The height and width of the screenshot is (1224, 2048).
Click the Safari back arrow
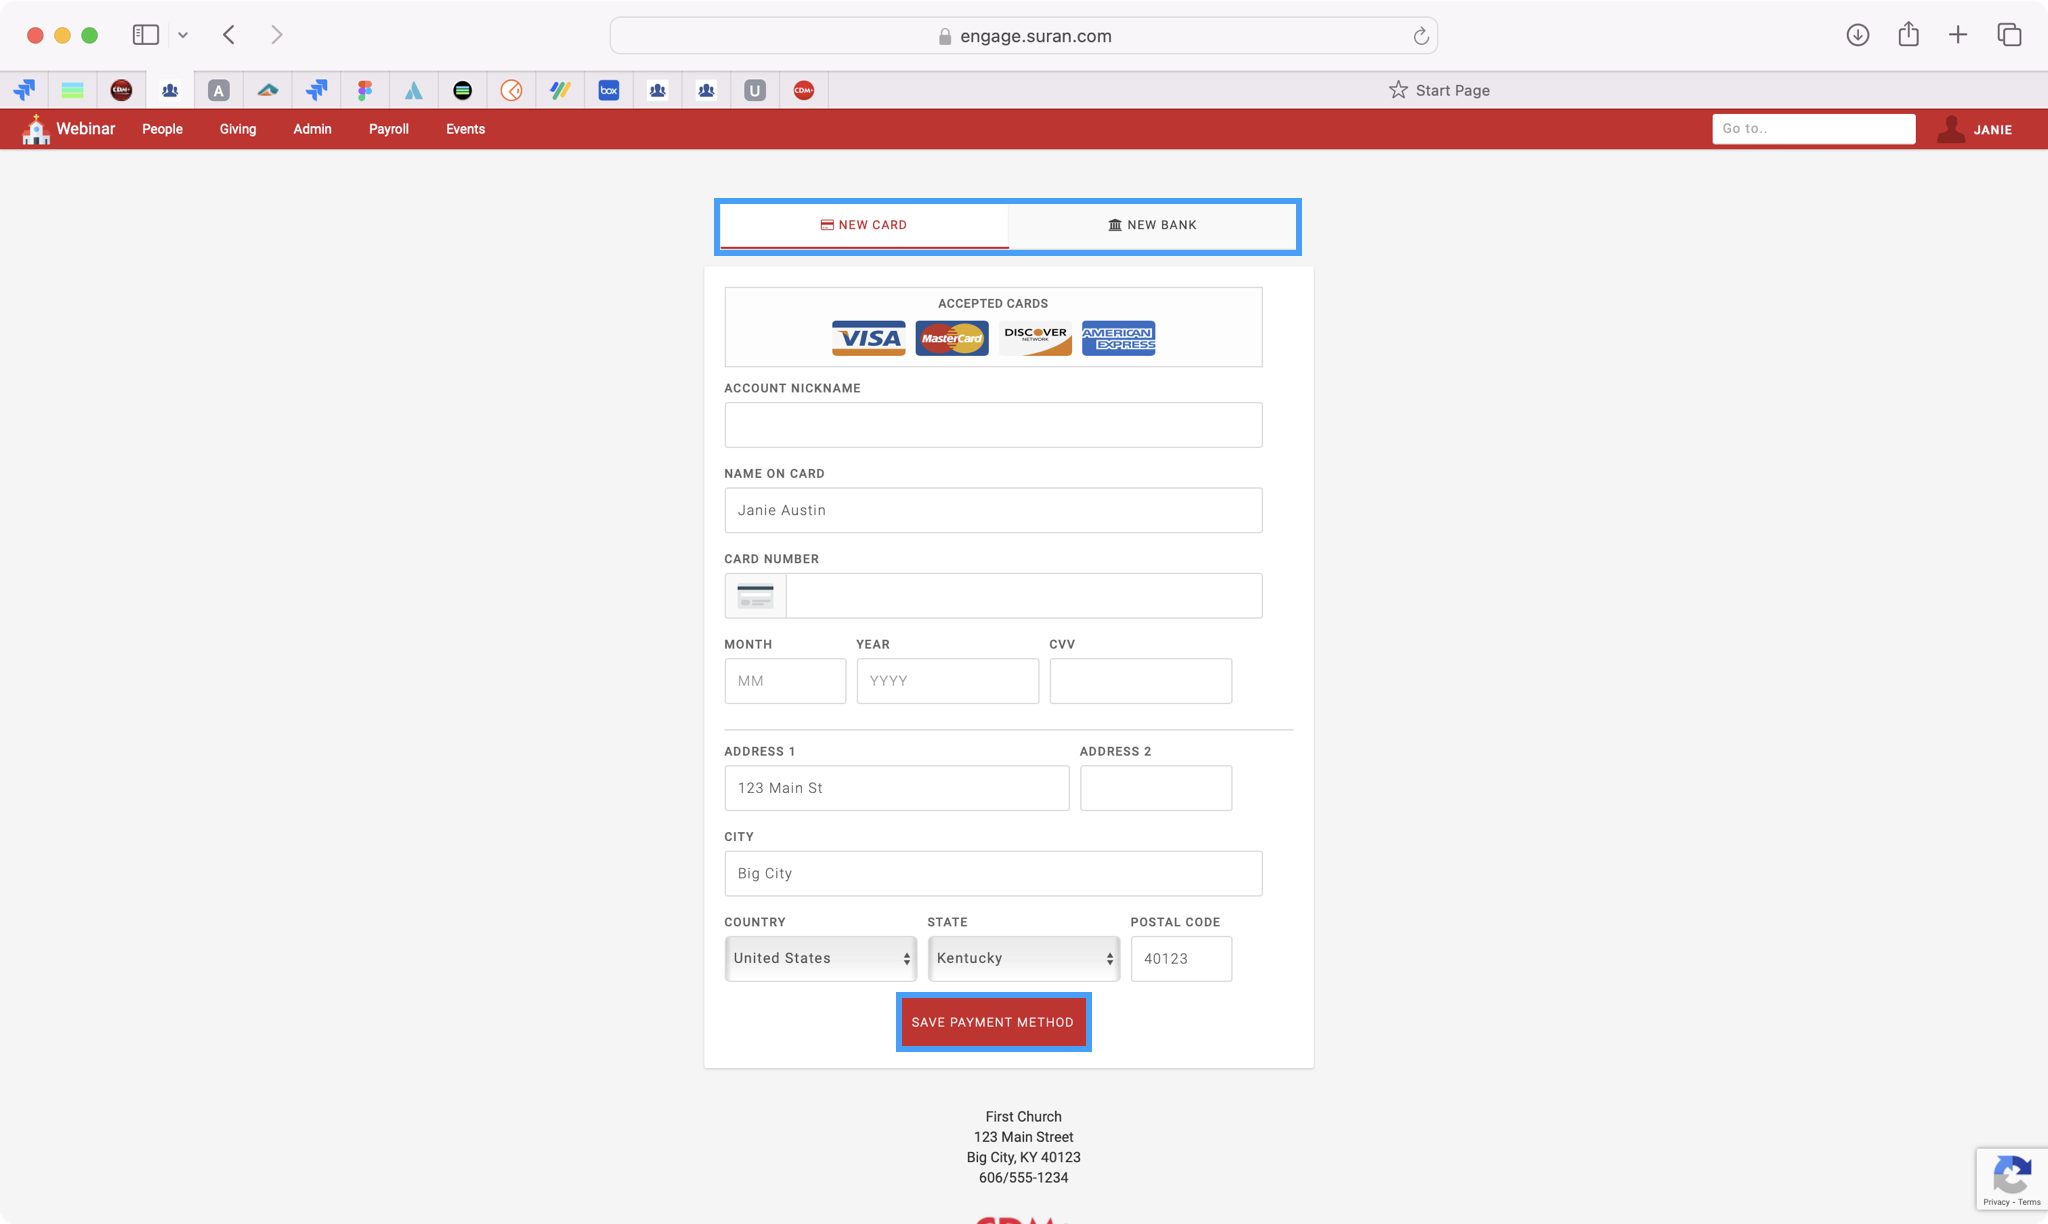click(x=229, y=35)
